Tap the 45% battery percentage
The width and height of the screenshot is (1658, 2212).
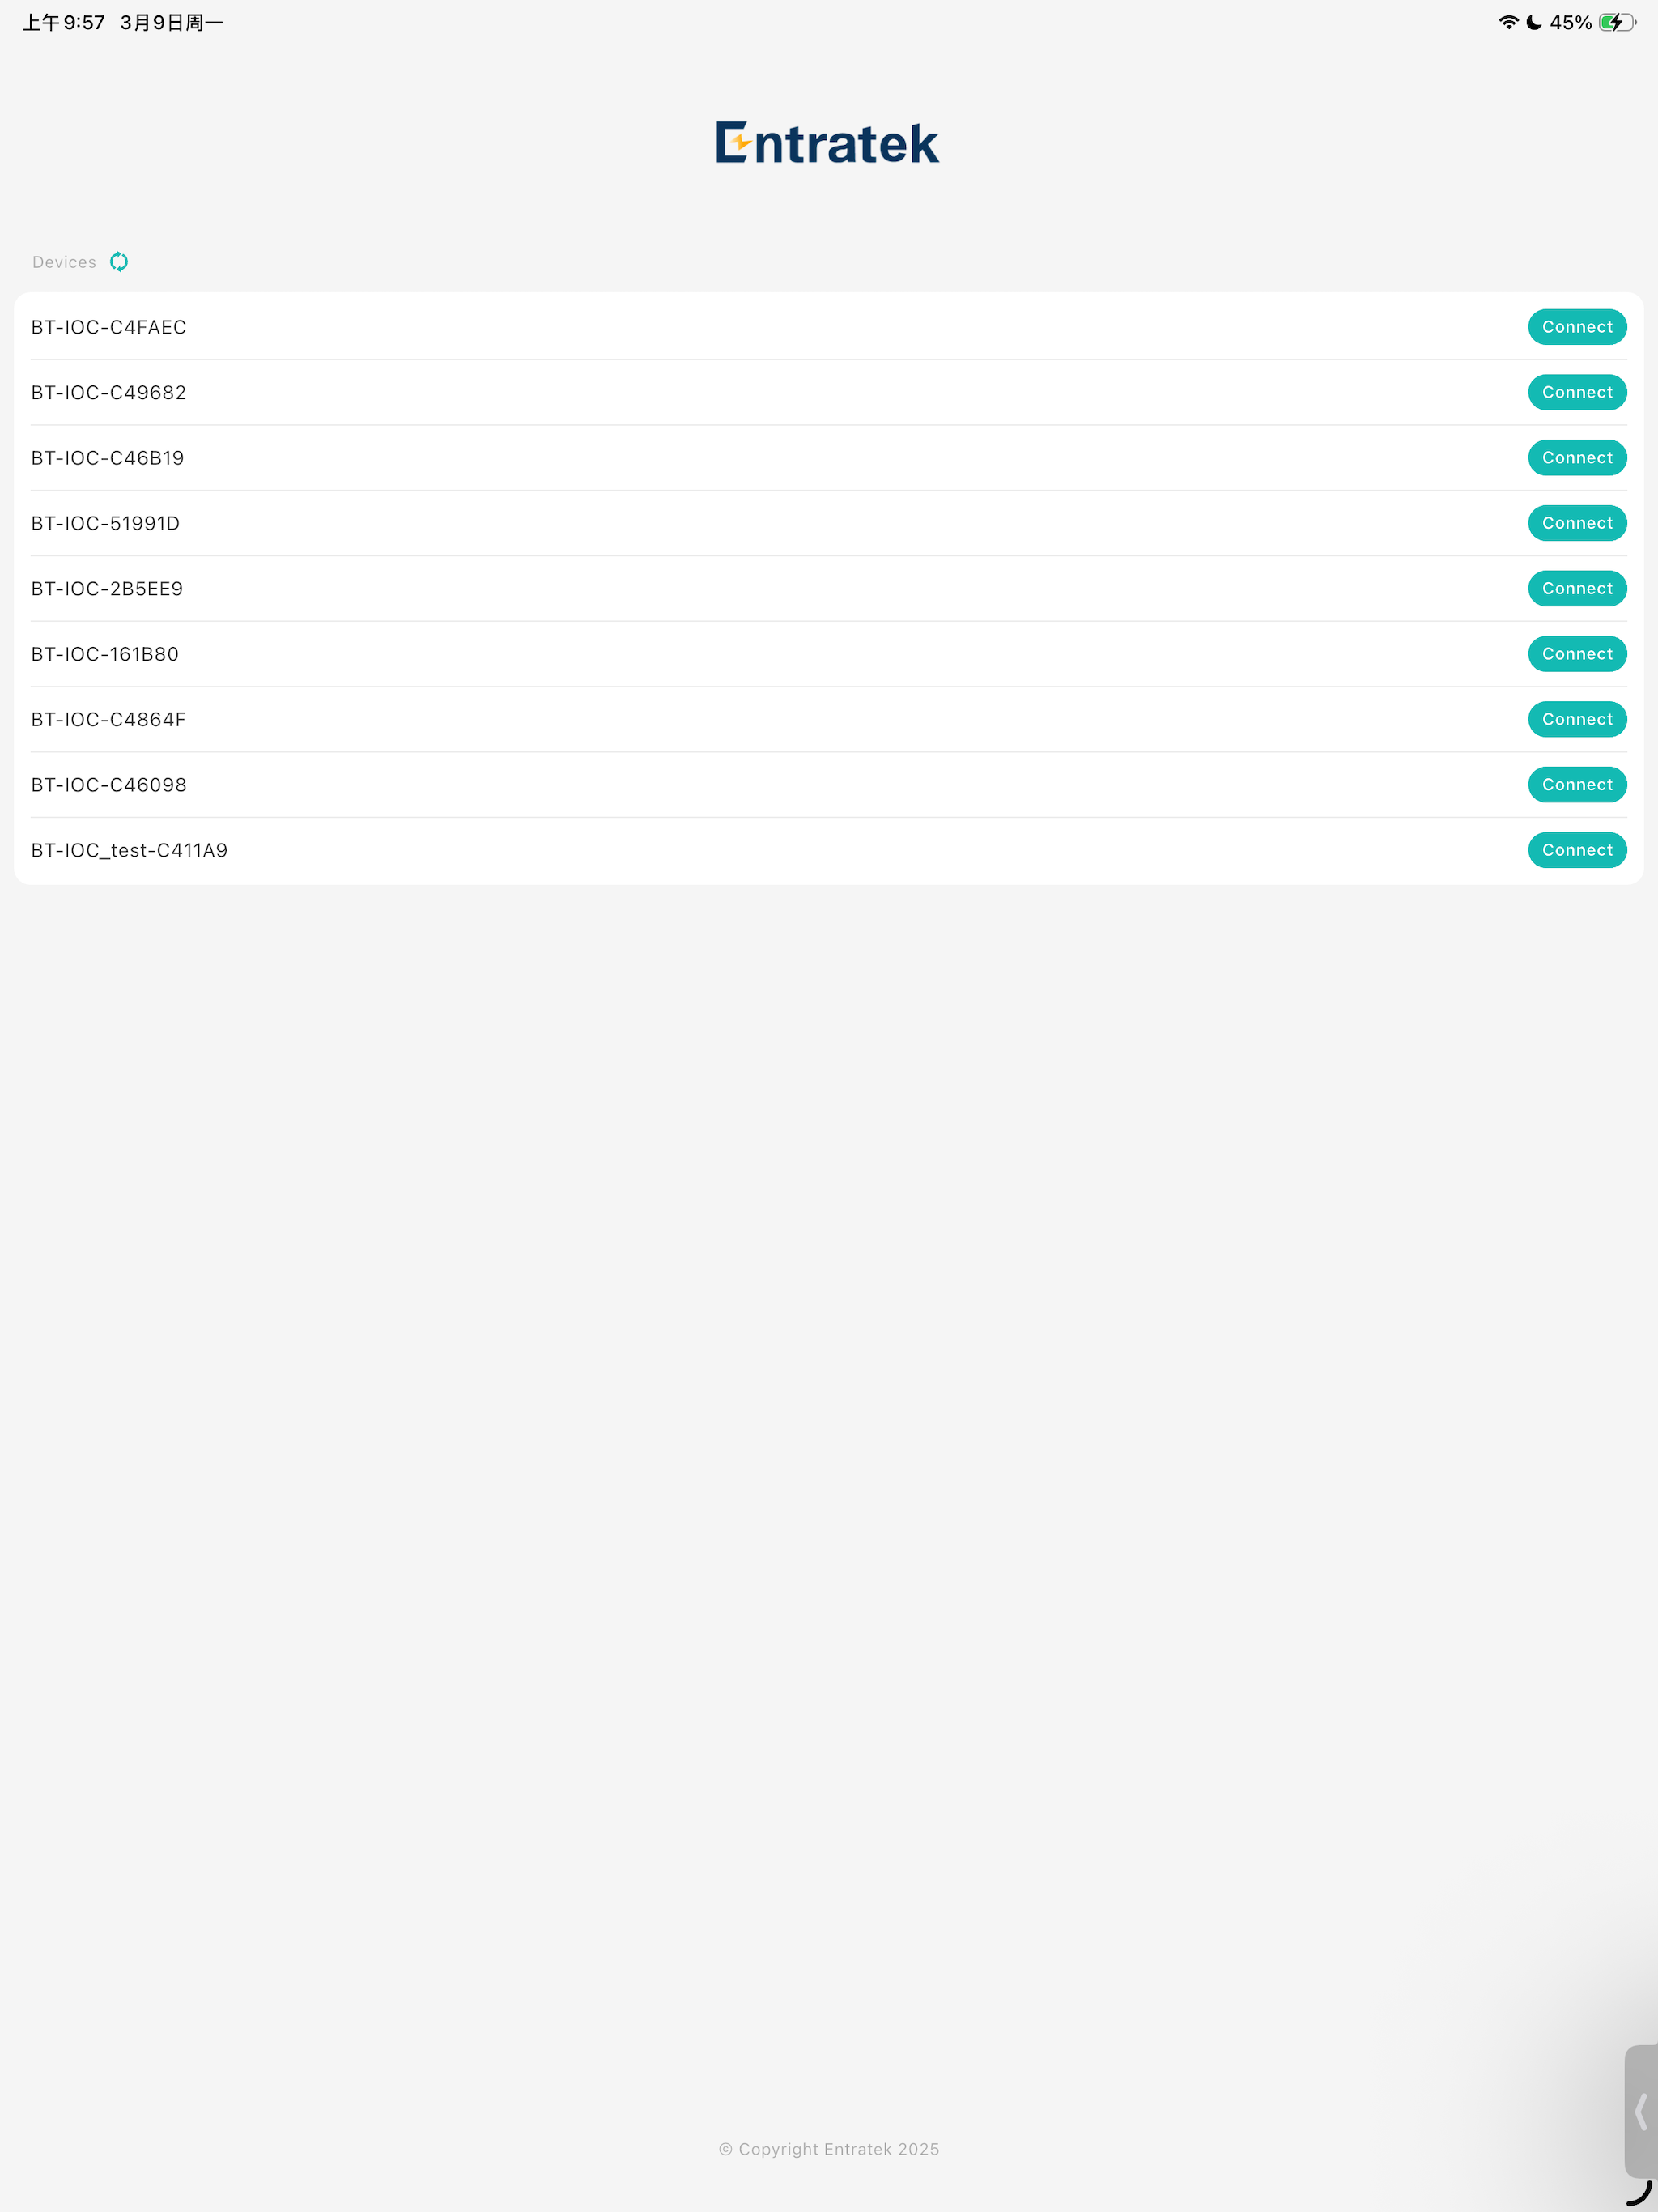(1570, 22)
